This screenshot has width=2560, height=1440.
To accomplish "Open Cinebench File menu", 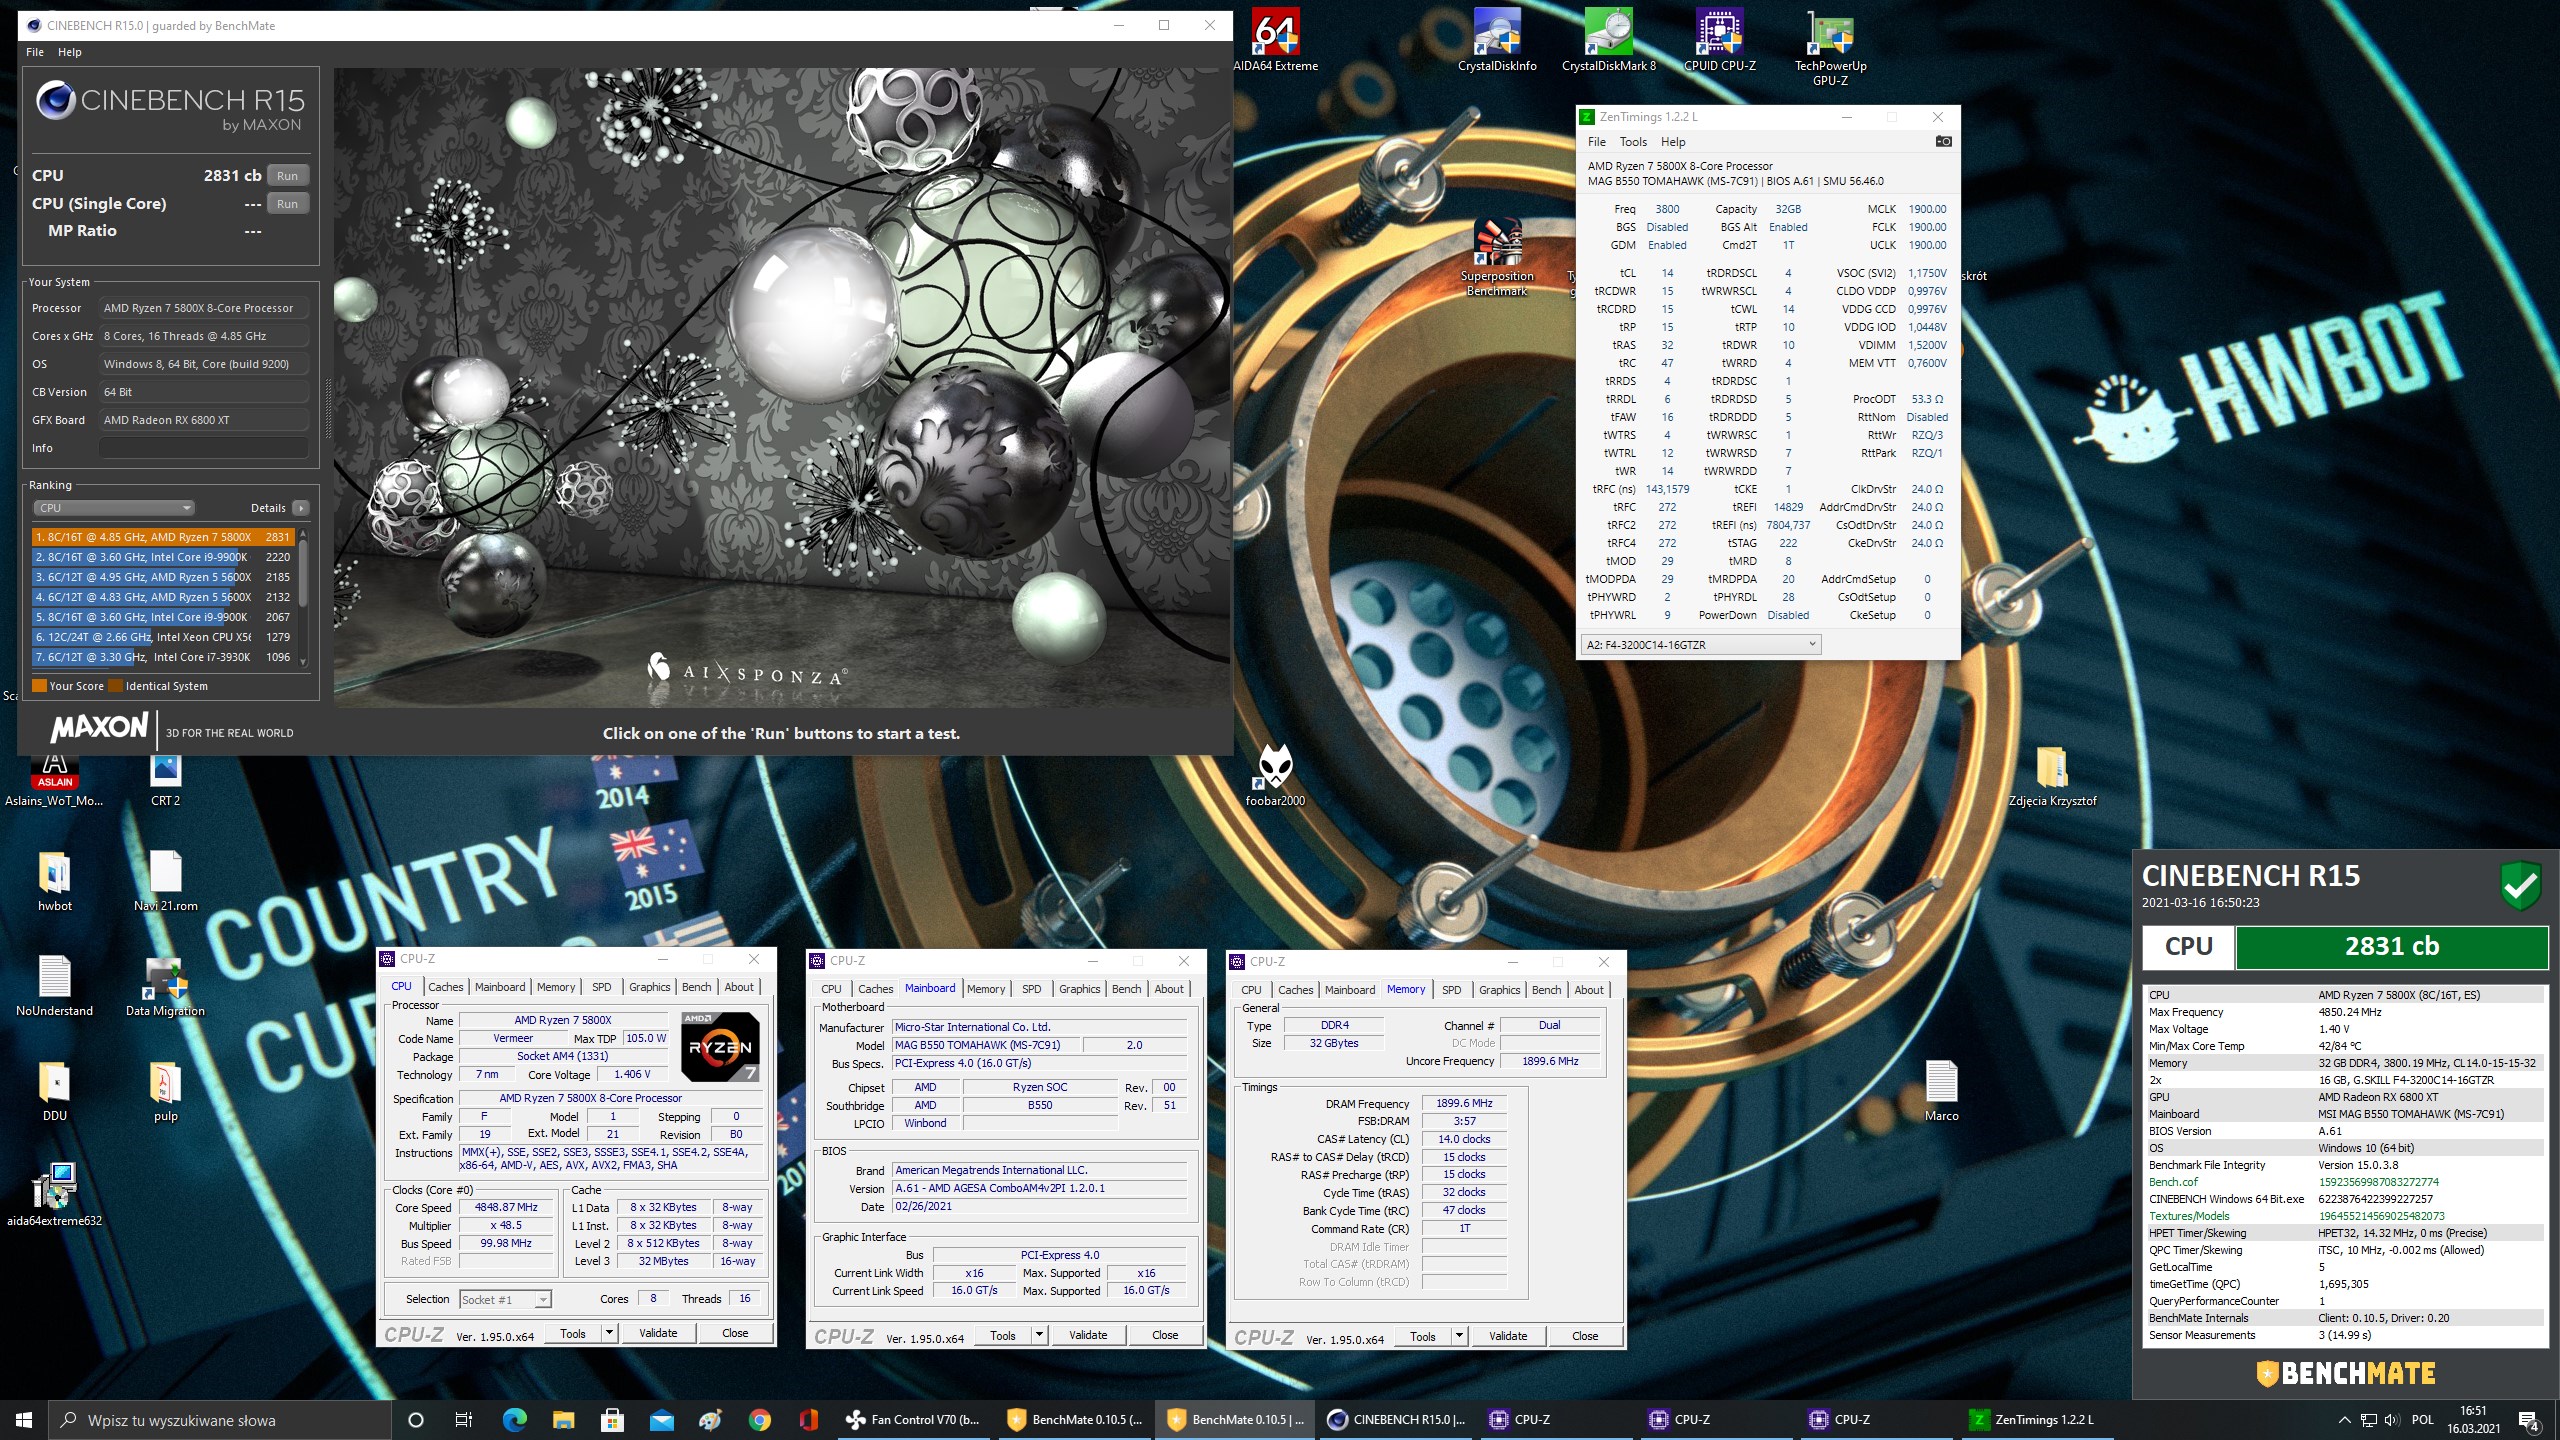I will click(35, 52).
